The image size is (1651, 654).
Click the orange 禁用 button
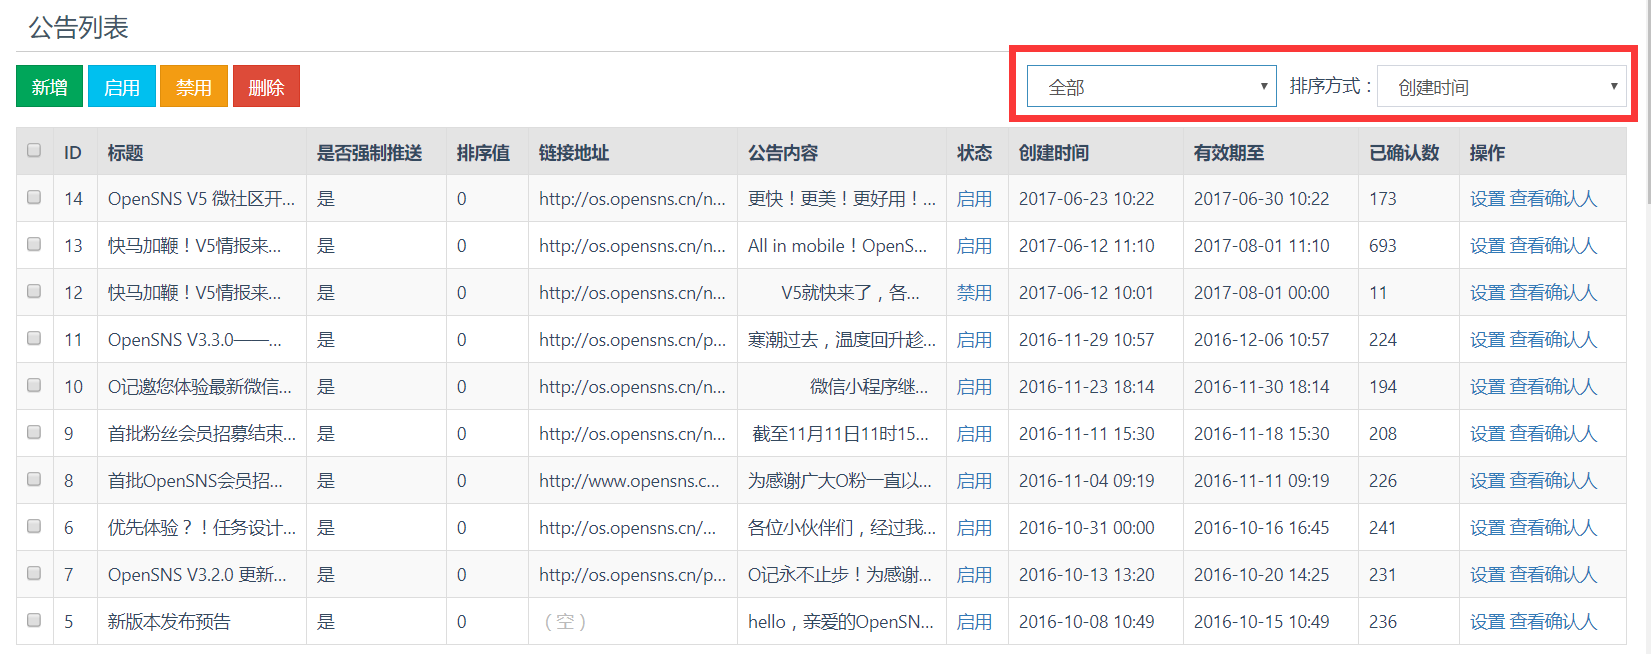[x=194, y=87]
